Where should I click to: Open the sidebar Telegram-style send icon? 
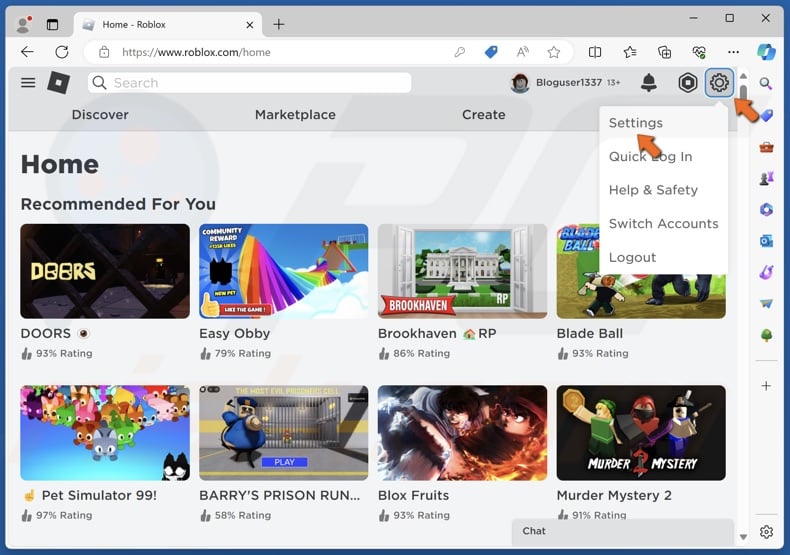766,304
